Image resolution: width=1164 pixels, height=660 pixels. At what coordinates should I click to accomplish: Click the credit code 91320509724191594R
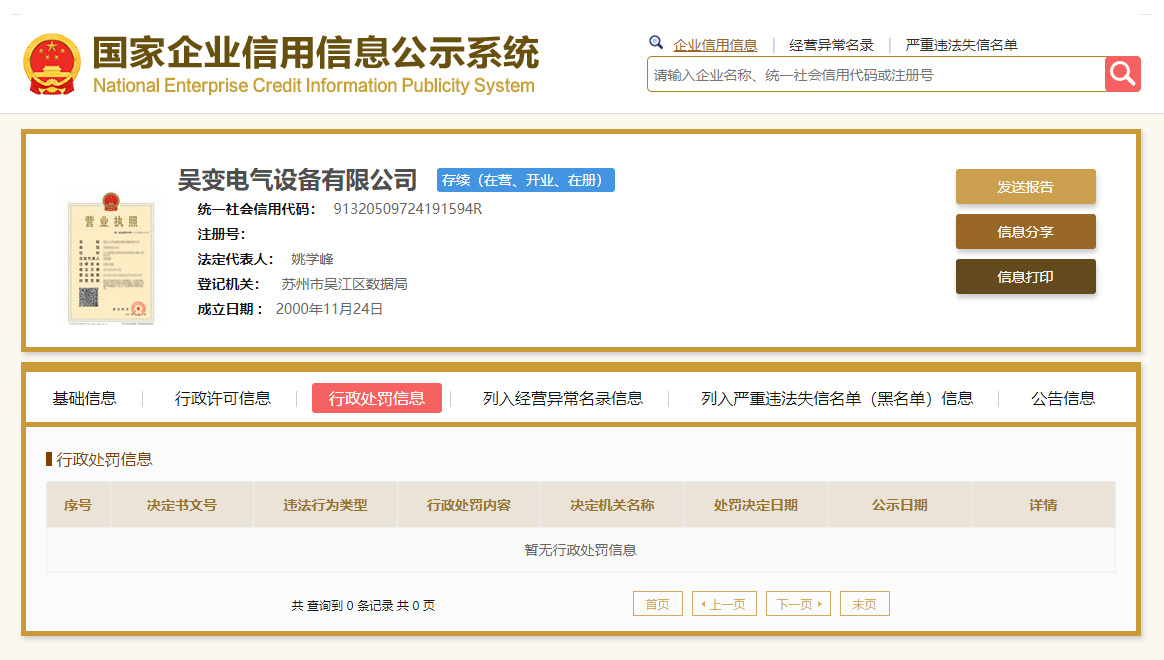click(408, 209)
